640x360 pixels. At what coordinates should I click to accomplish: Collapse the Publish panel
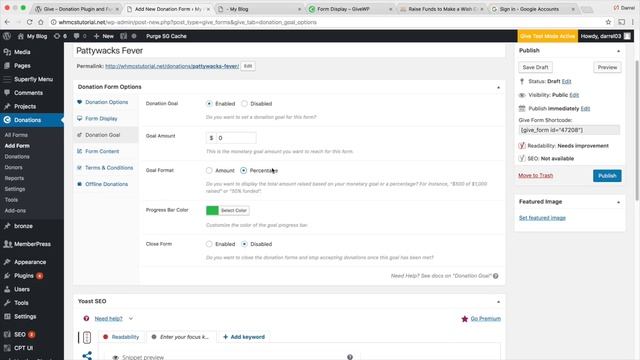point(618,51)
